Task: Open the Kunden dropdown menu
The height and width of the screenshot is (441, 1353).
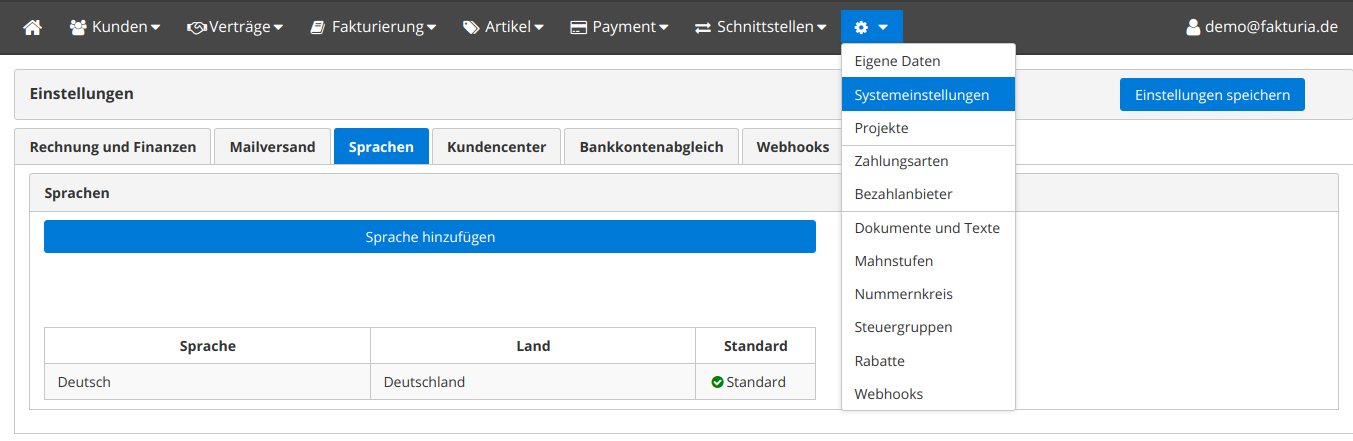Action: click(x=115, y=27)
